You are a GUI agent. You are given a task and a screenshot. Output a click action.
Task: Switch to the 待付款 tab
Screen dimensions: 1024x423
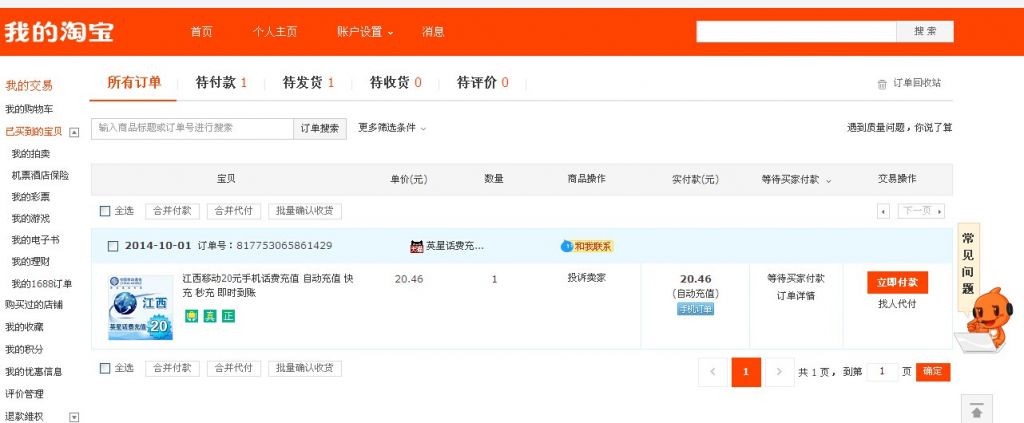221,83
